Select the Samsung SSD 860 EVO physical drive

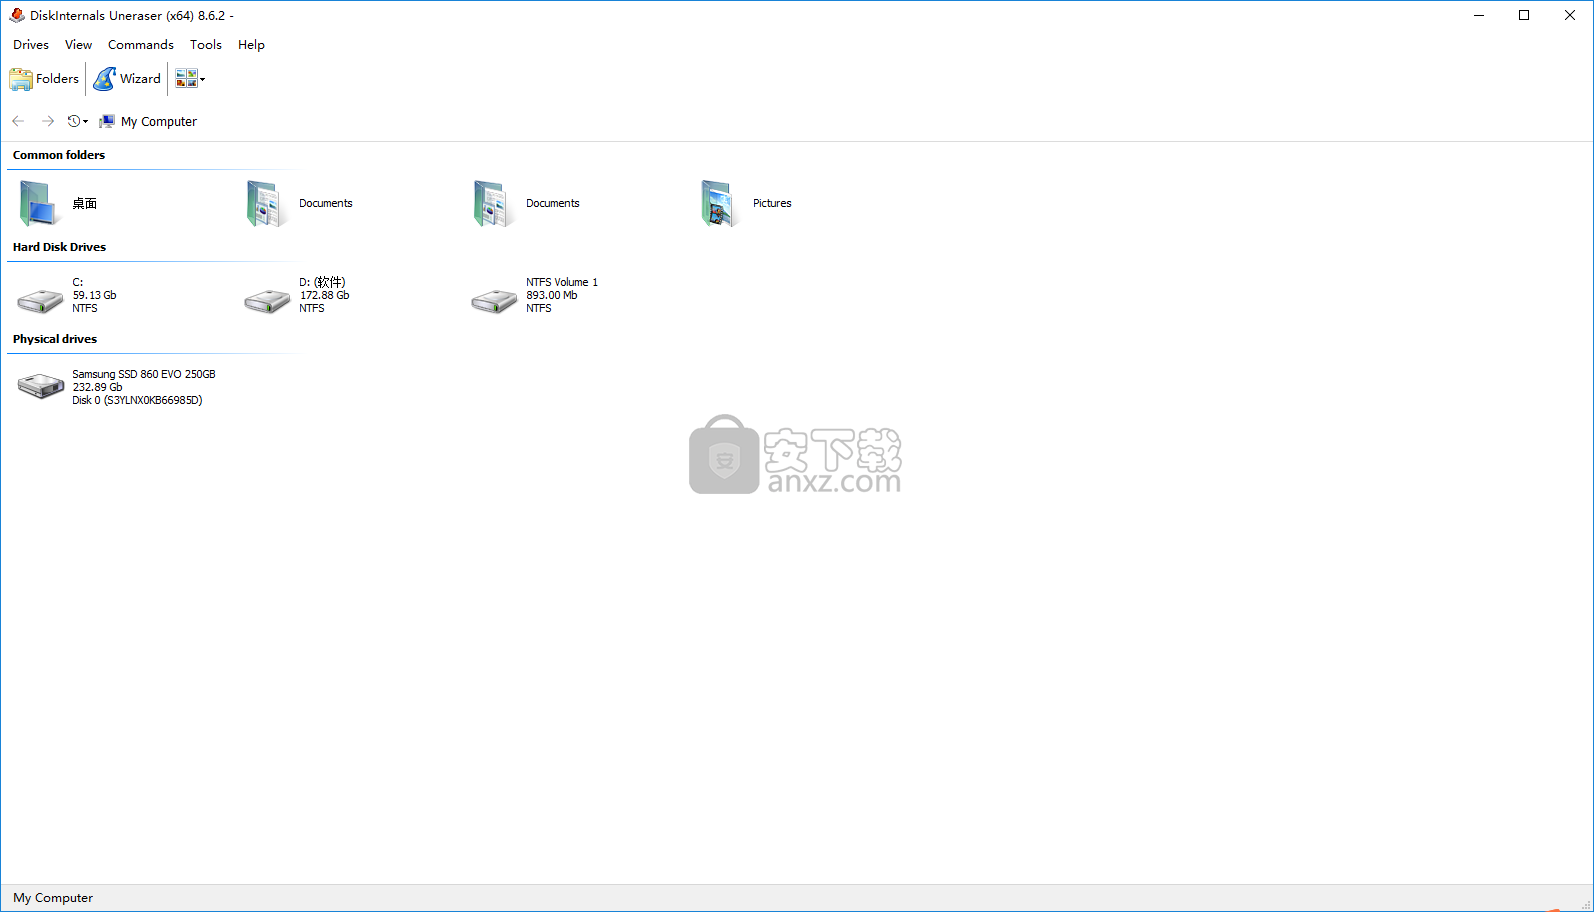click(x=41, y=386)
